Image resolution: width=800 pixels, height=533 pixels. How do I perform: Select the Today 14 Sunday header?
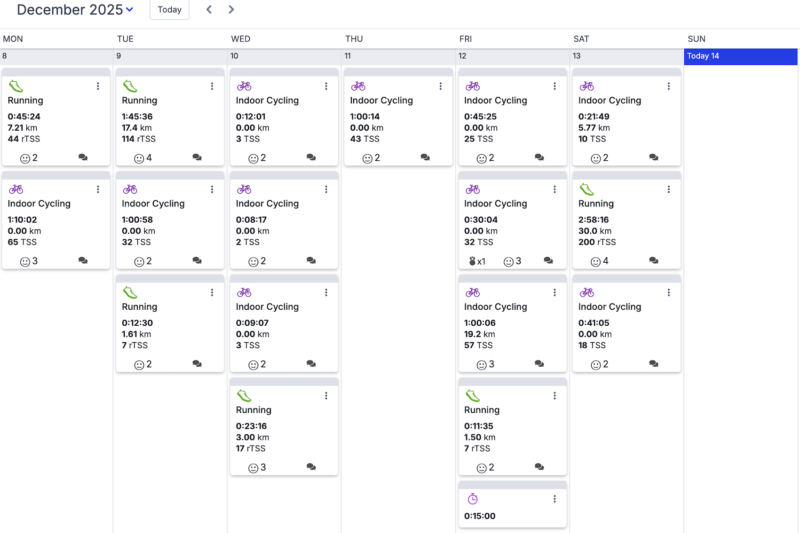[740, 57]
